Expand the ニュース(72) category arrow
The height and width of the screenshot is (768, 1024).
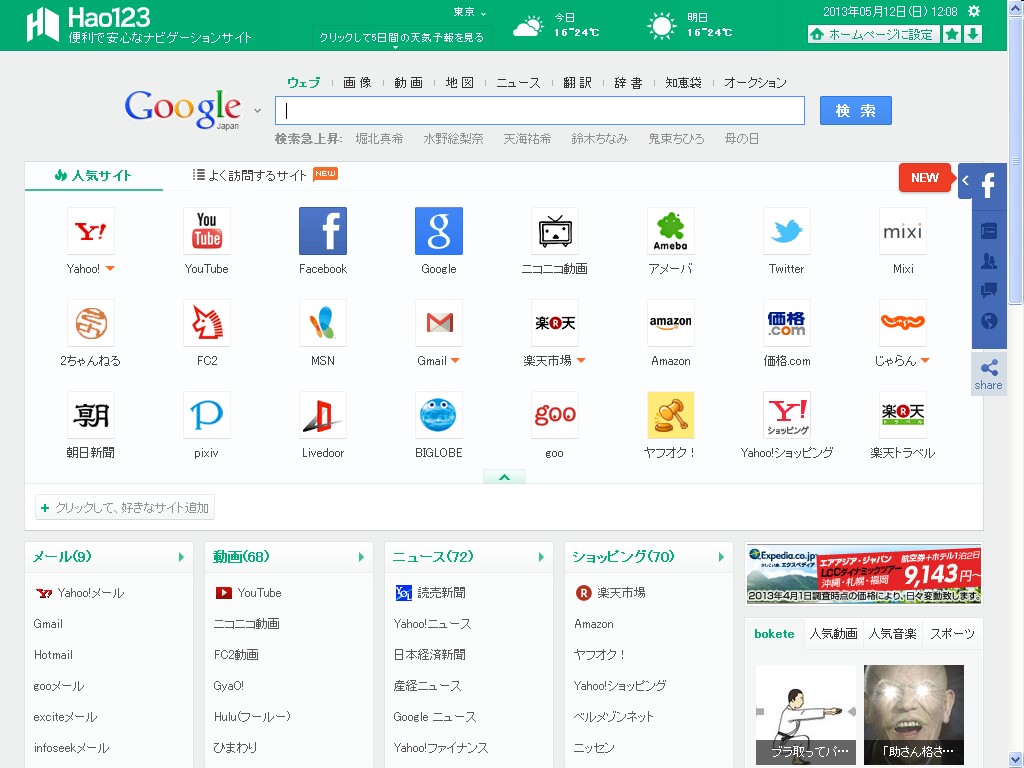point(541,557)
